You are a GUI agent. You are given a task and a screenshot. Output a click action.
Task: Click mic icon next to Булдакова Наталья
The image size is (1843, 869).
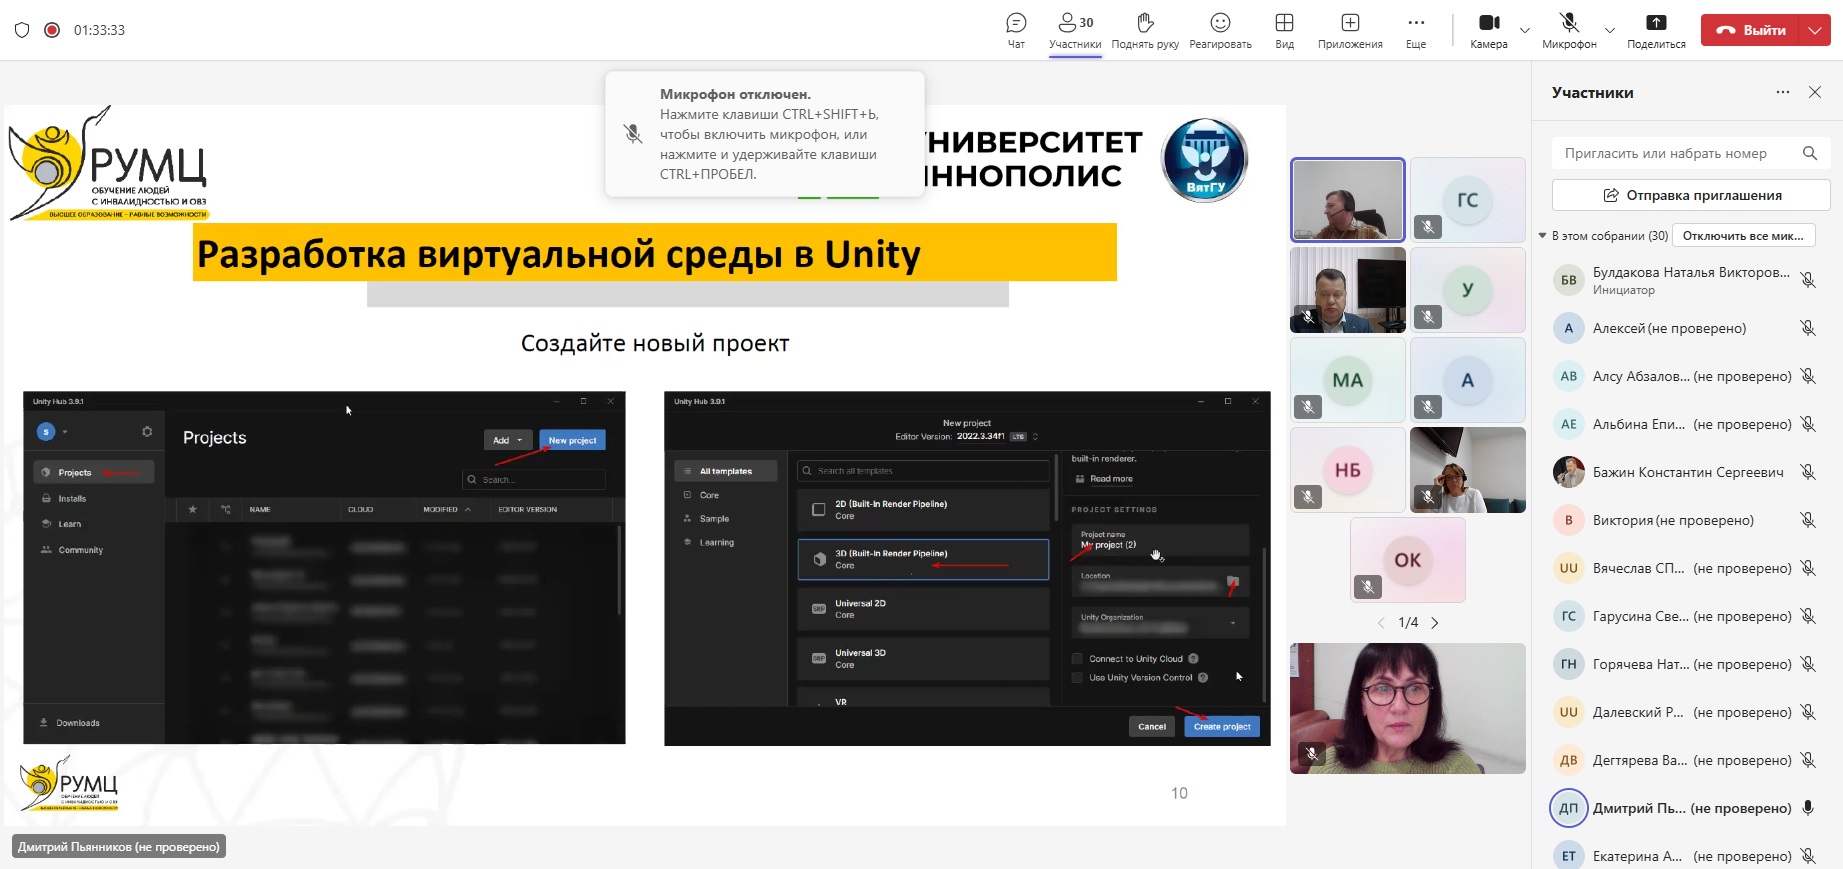1808,280
